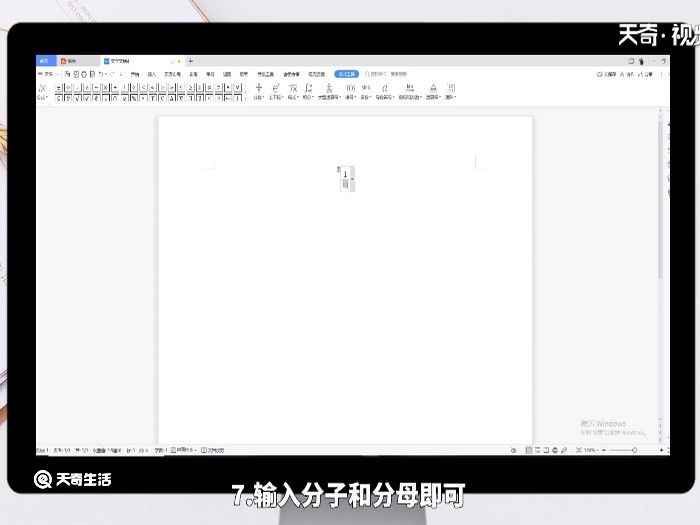This screenshot has height=525, width=700.
Task: Insert the percent % symbol
Action: pos(133,98)
